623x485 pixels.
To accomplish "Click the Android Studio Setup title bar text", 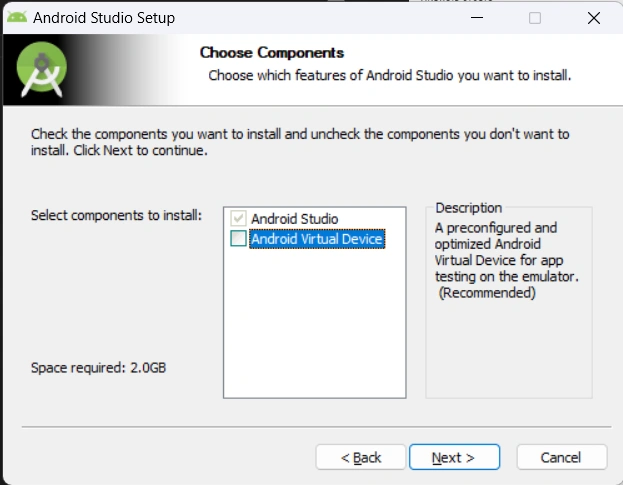I will pyautogui.click(x=104, y=18).
